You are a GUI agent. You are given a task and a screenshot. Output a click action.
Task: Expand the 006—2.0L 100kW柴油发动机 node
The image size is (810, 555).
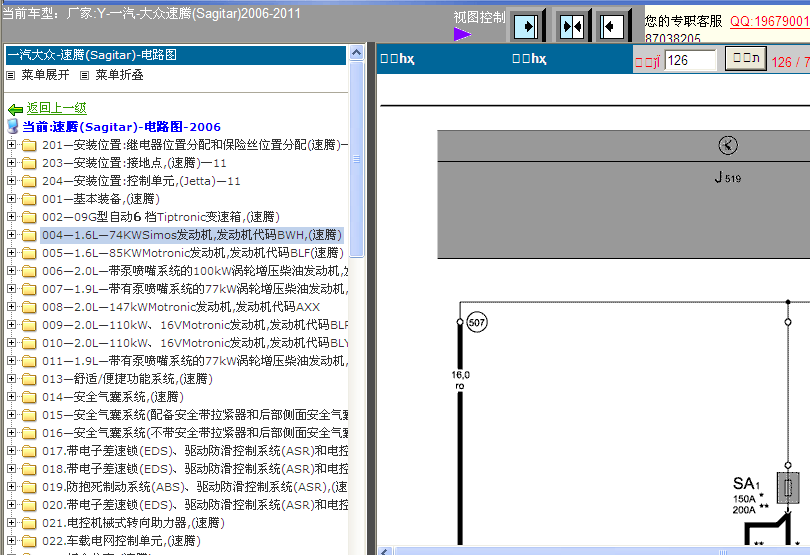tap(11, 271)
